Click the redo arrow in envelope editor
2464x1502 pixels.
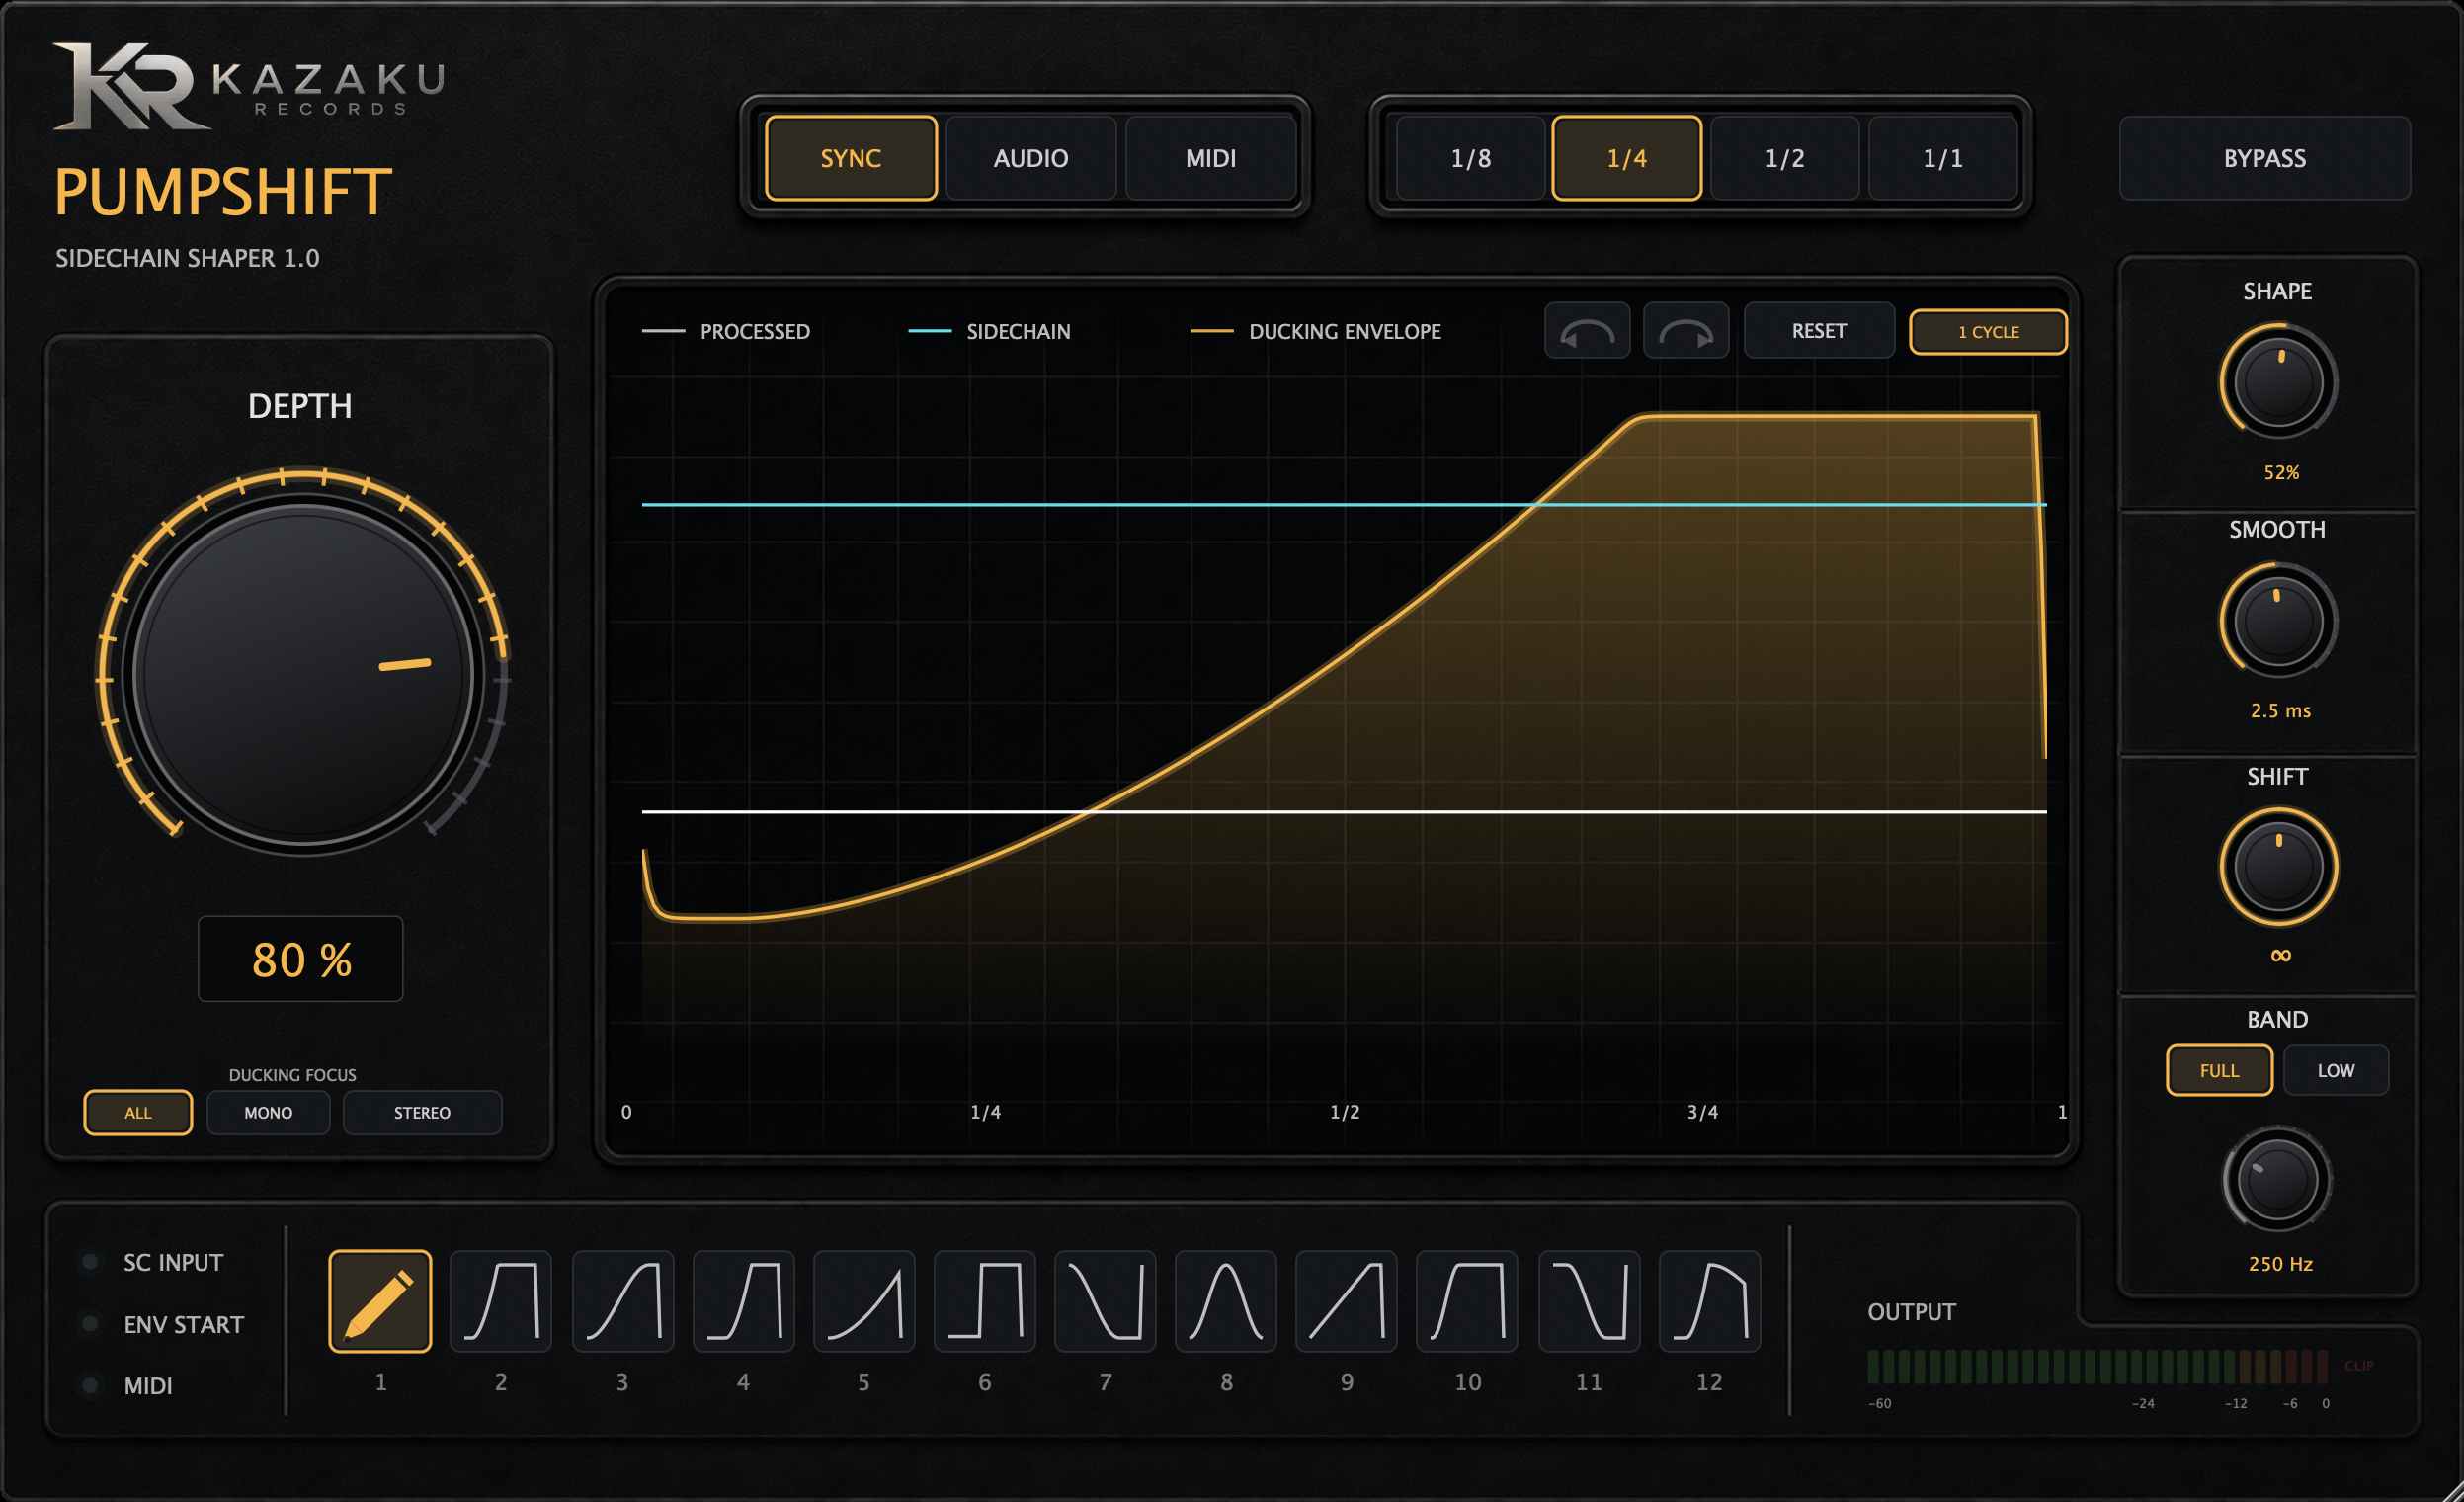[x=1686, y=331]
